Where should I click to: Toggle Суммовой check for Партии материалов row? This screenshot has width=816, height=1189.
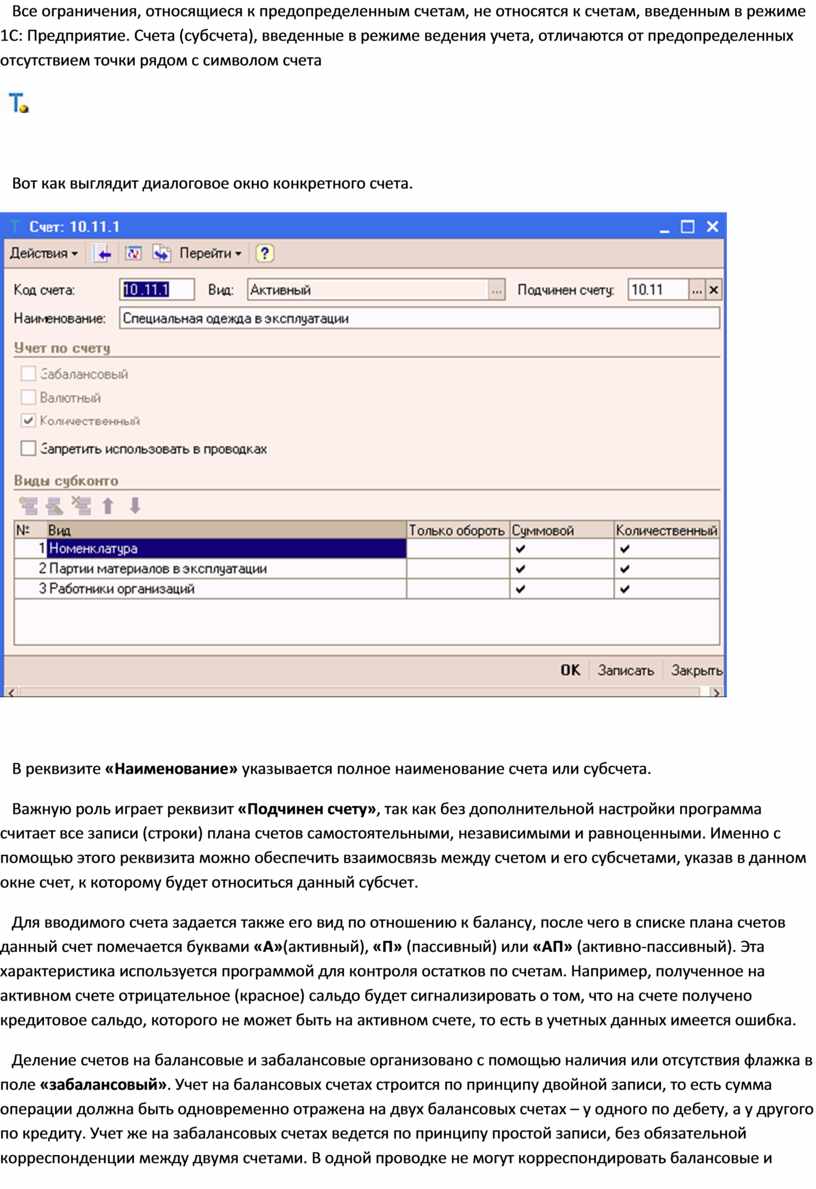(x=520, y=569)
